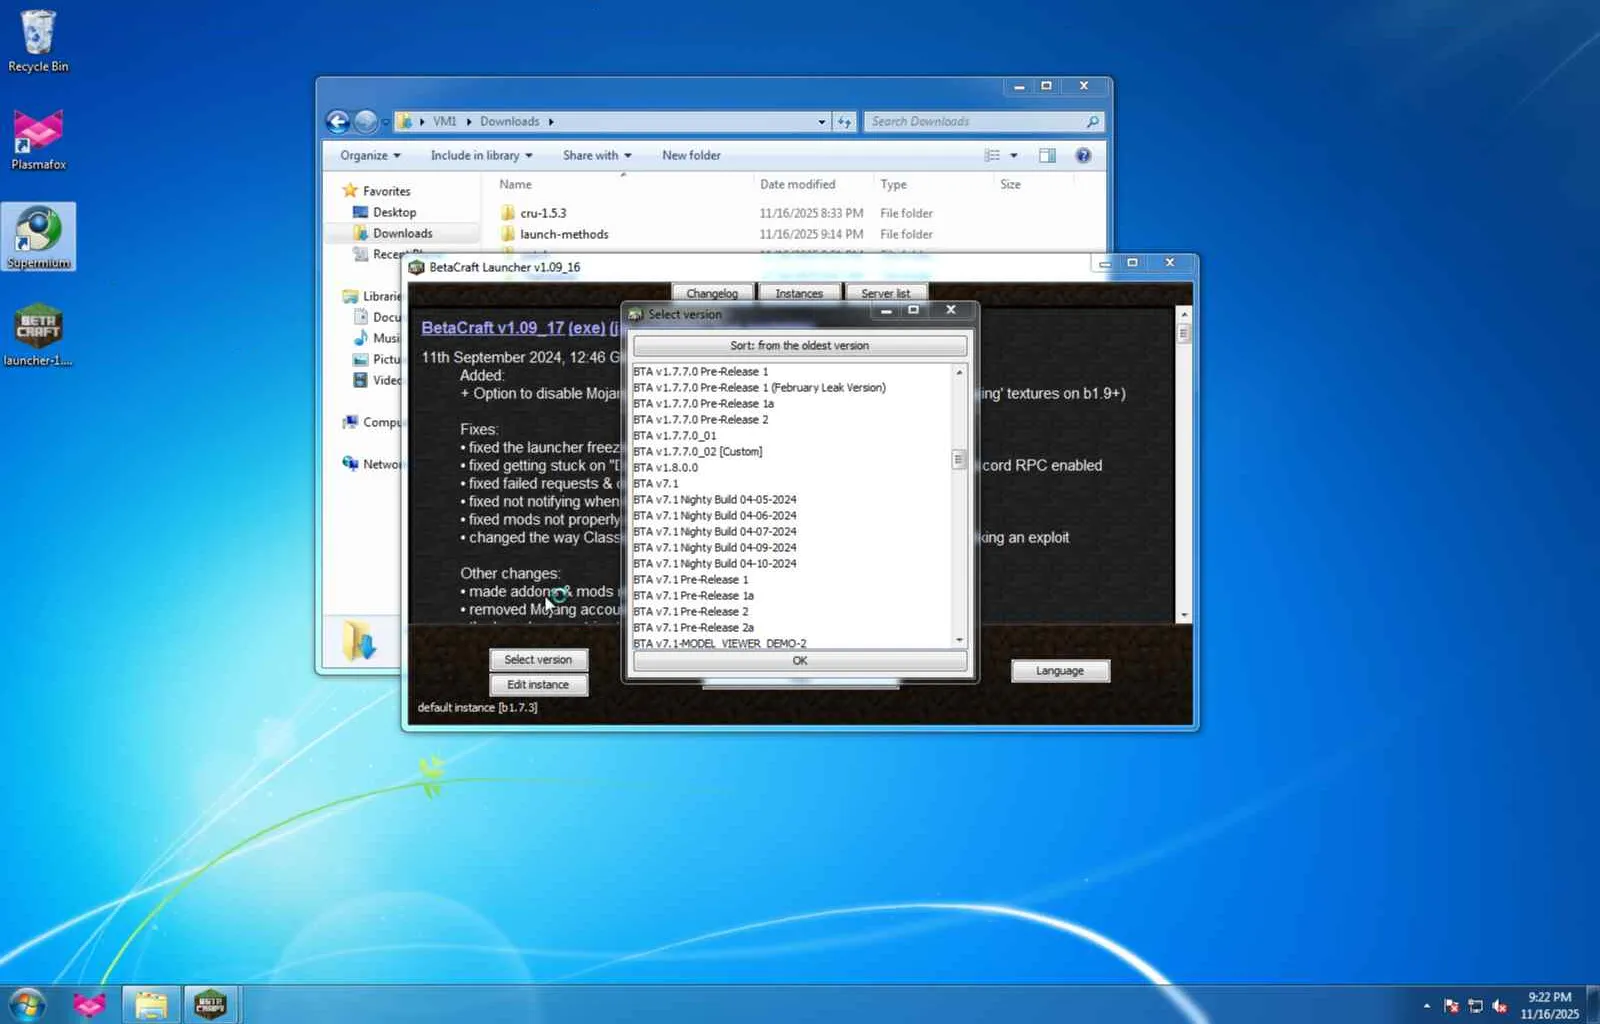Select "BTA v1.7.7.0_02 [Custom]" version
The height and width of the screenshot is (1024, 1600).
[697, 452]
